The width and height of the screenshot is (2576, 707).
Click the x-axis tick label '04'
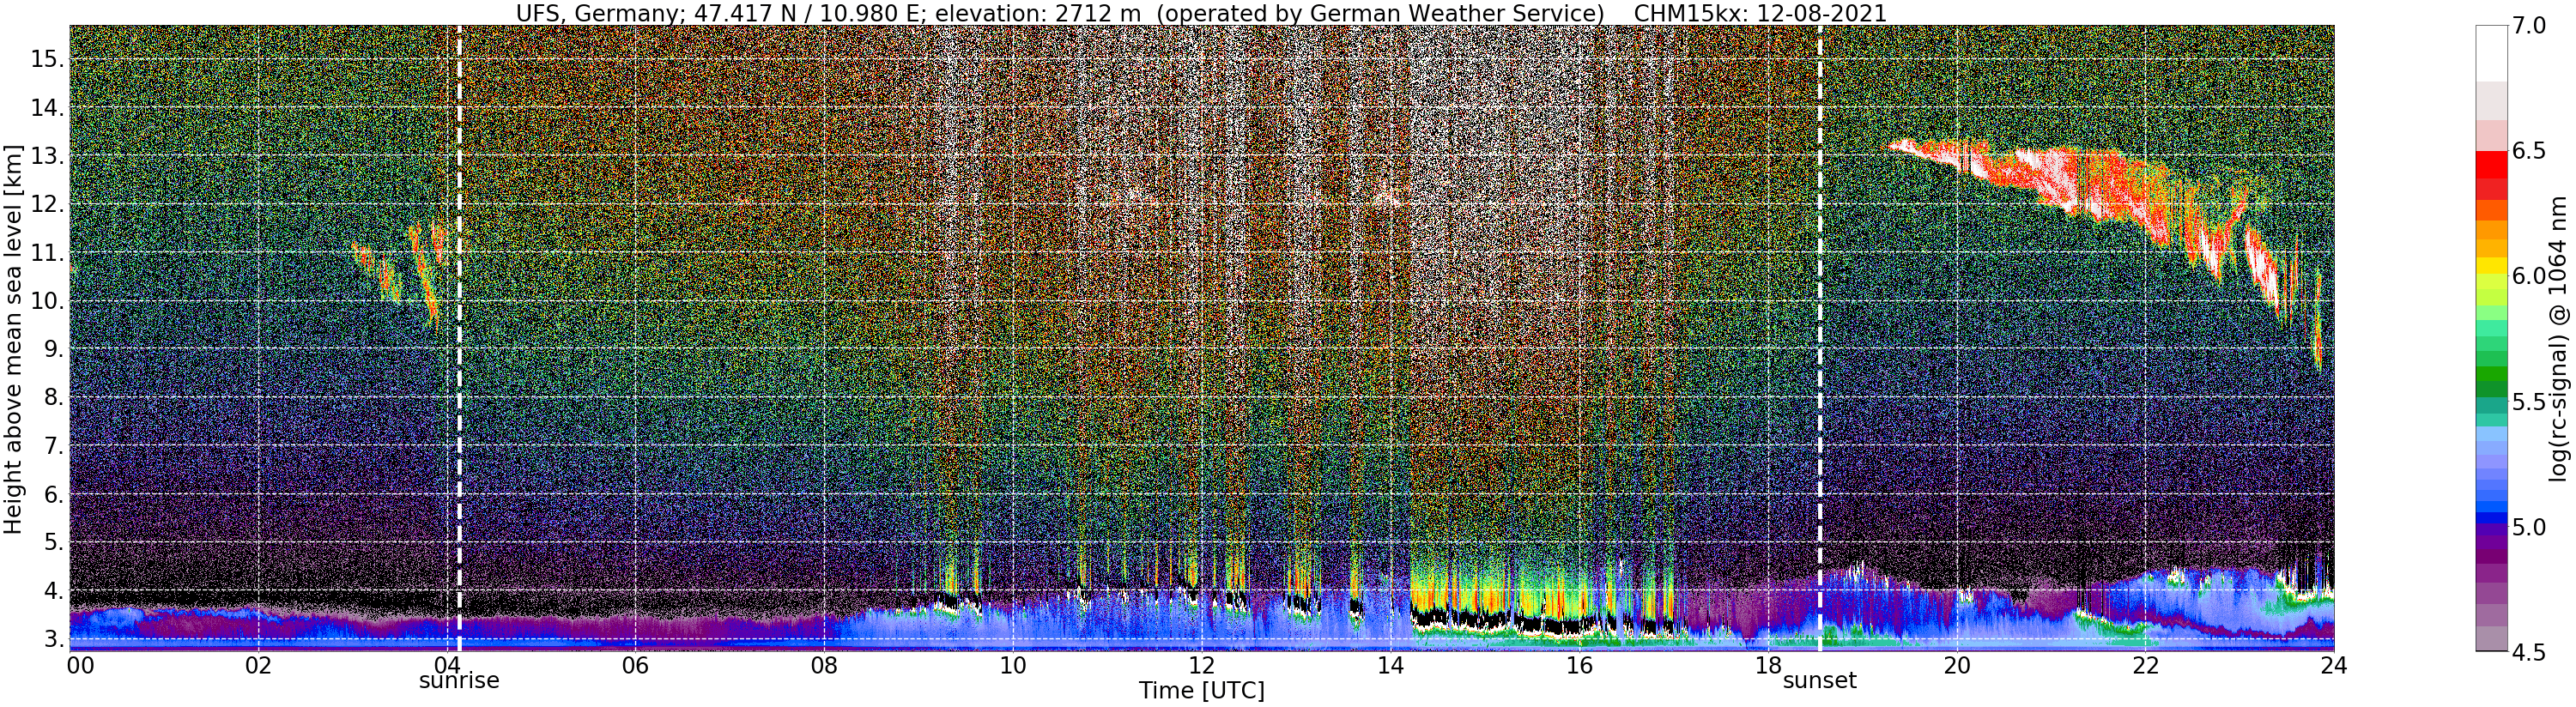[x=447, y=665]
